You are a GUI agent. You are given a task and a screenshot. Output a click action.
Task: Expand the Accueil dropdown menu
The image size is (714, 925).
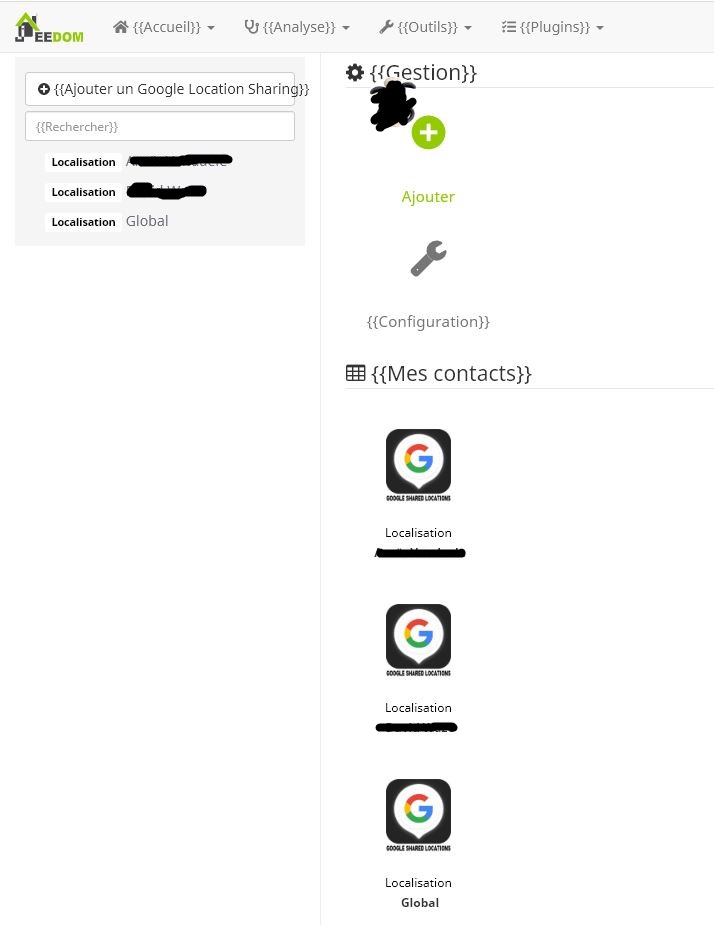[164, 27]
